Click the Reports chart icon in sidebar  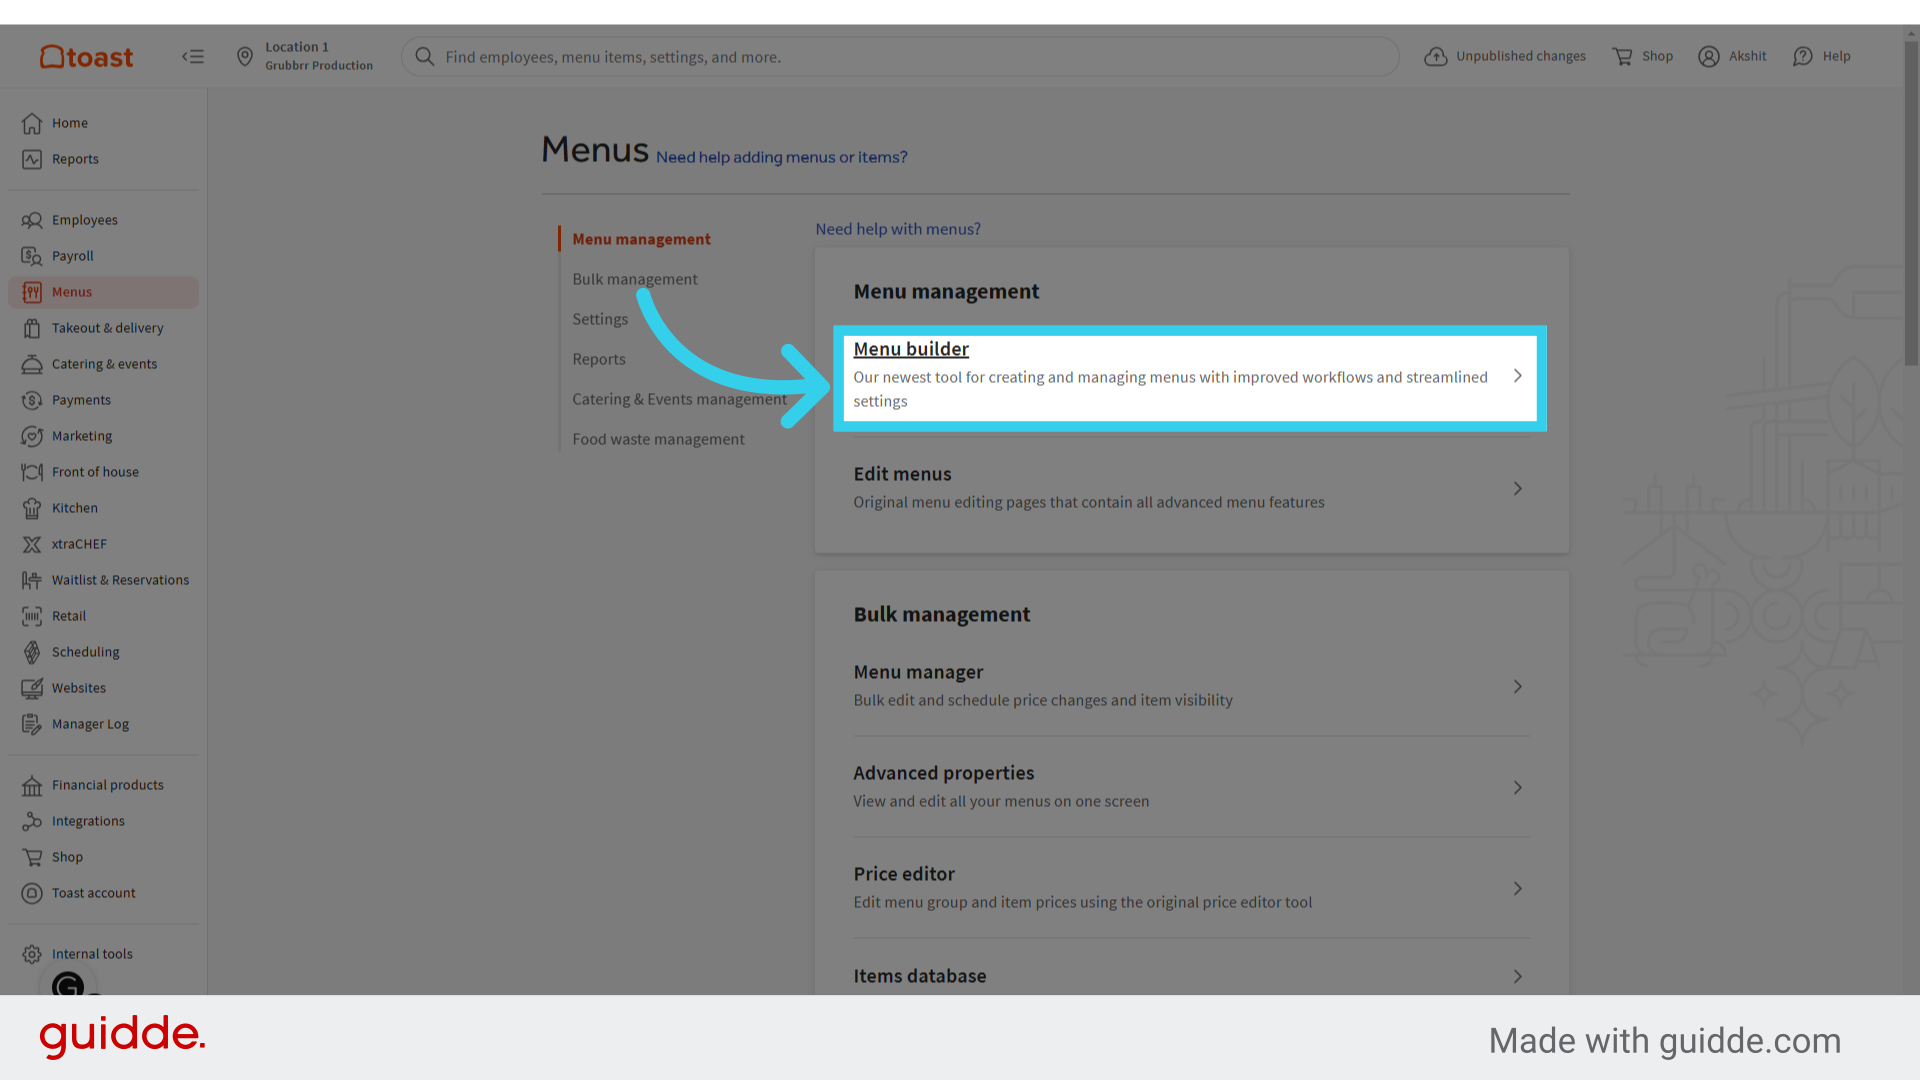coord(32,159)
